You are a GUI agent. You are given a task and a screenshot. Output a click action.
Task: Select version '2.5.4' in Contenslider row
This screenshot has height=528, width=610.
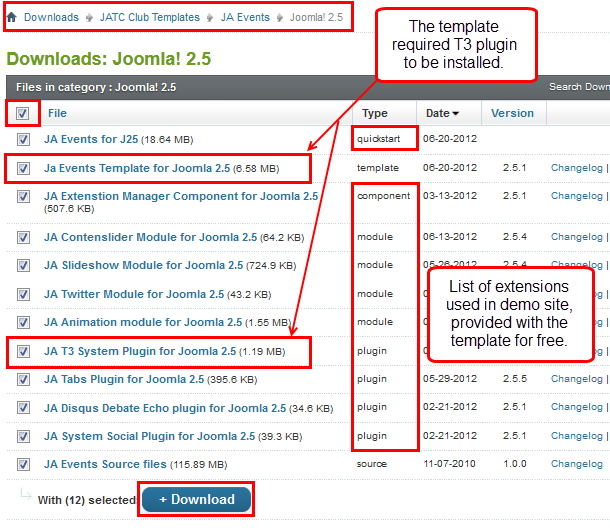[515, 237]
